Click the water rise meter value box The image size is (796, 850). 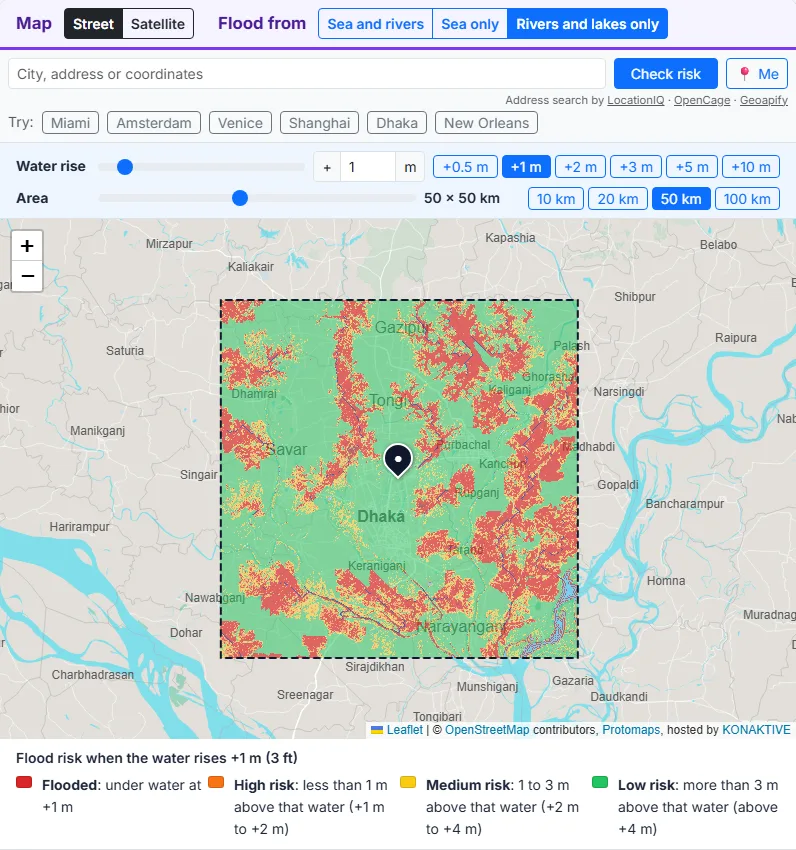click(368, 167)
